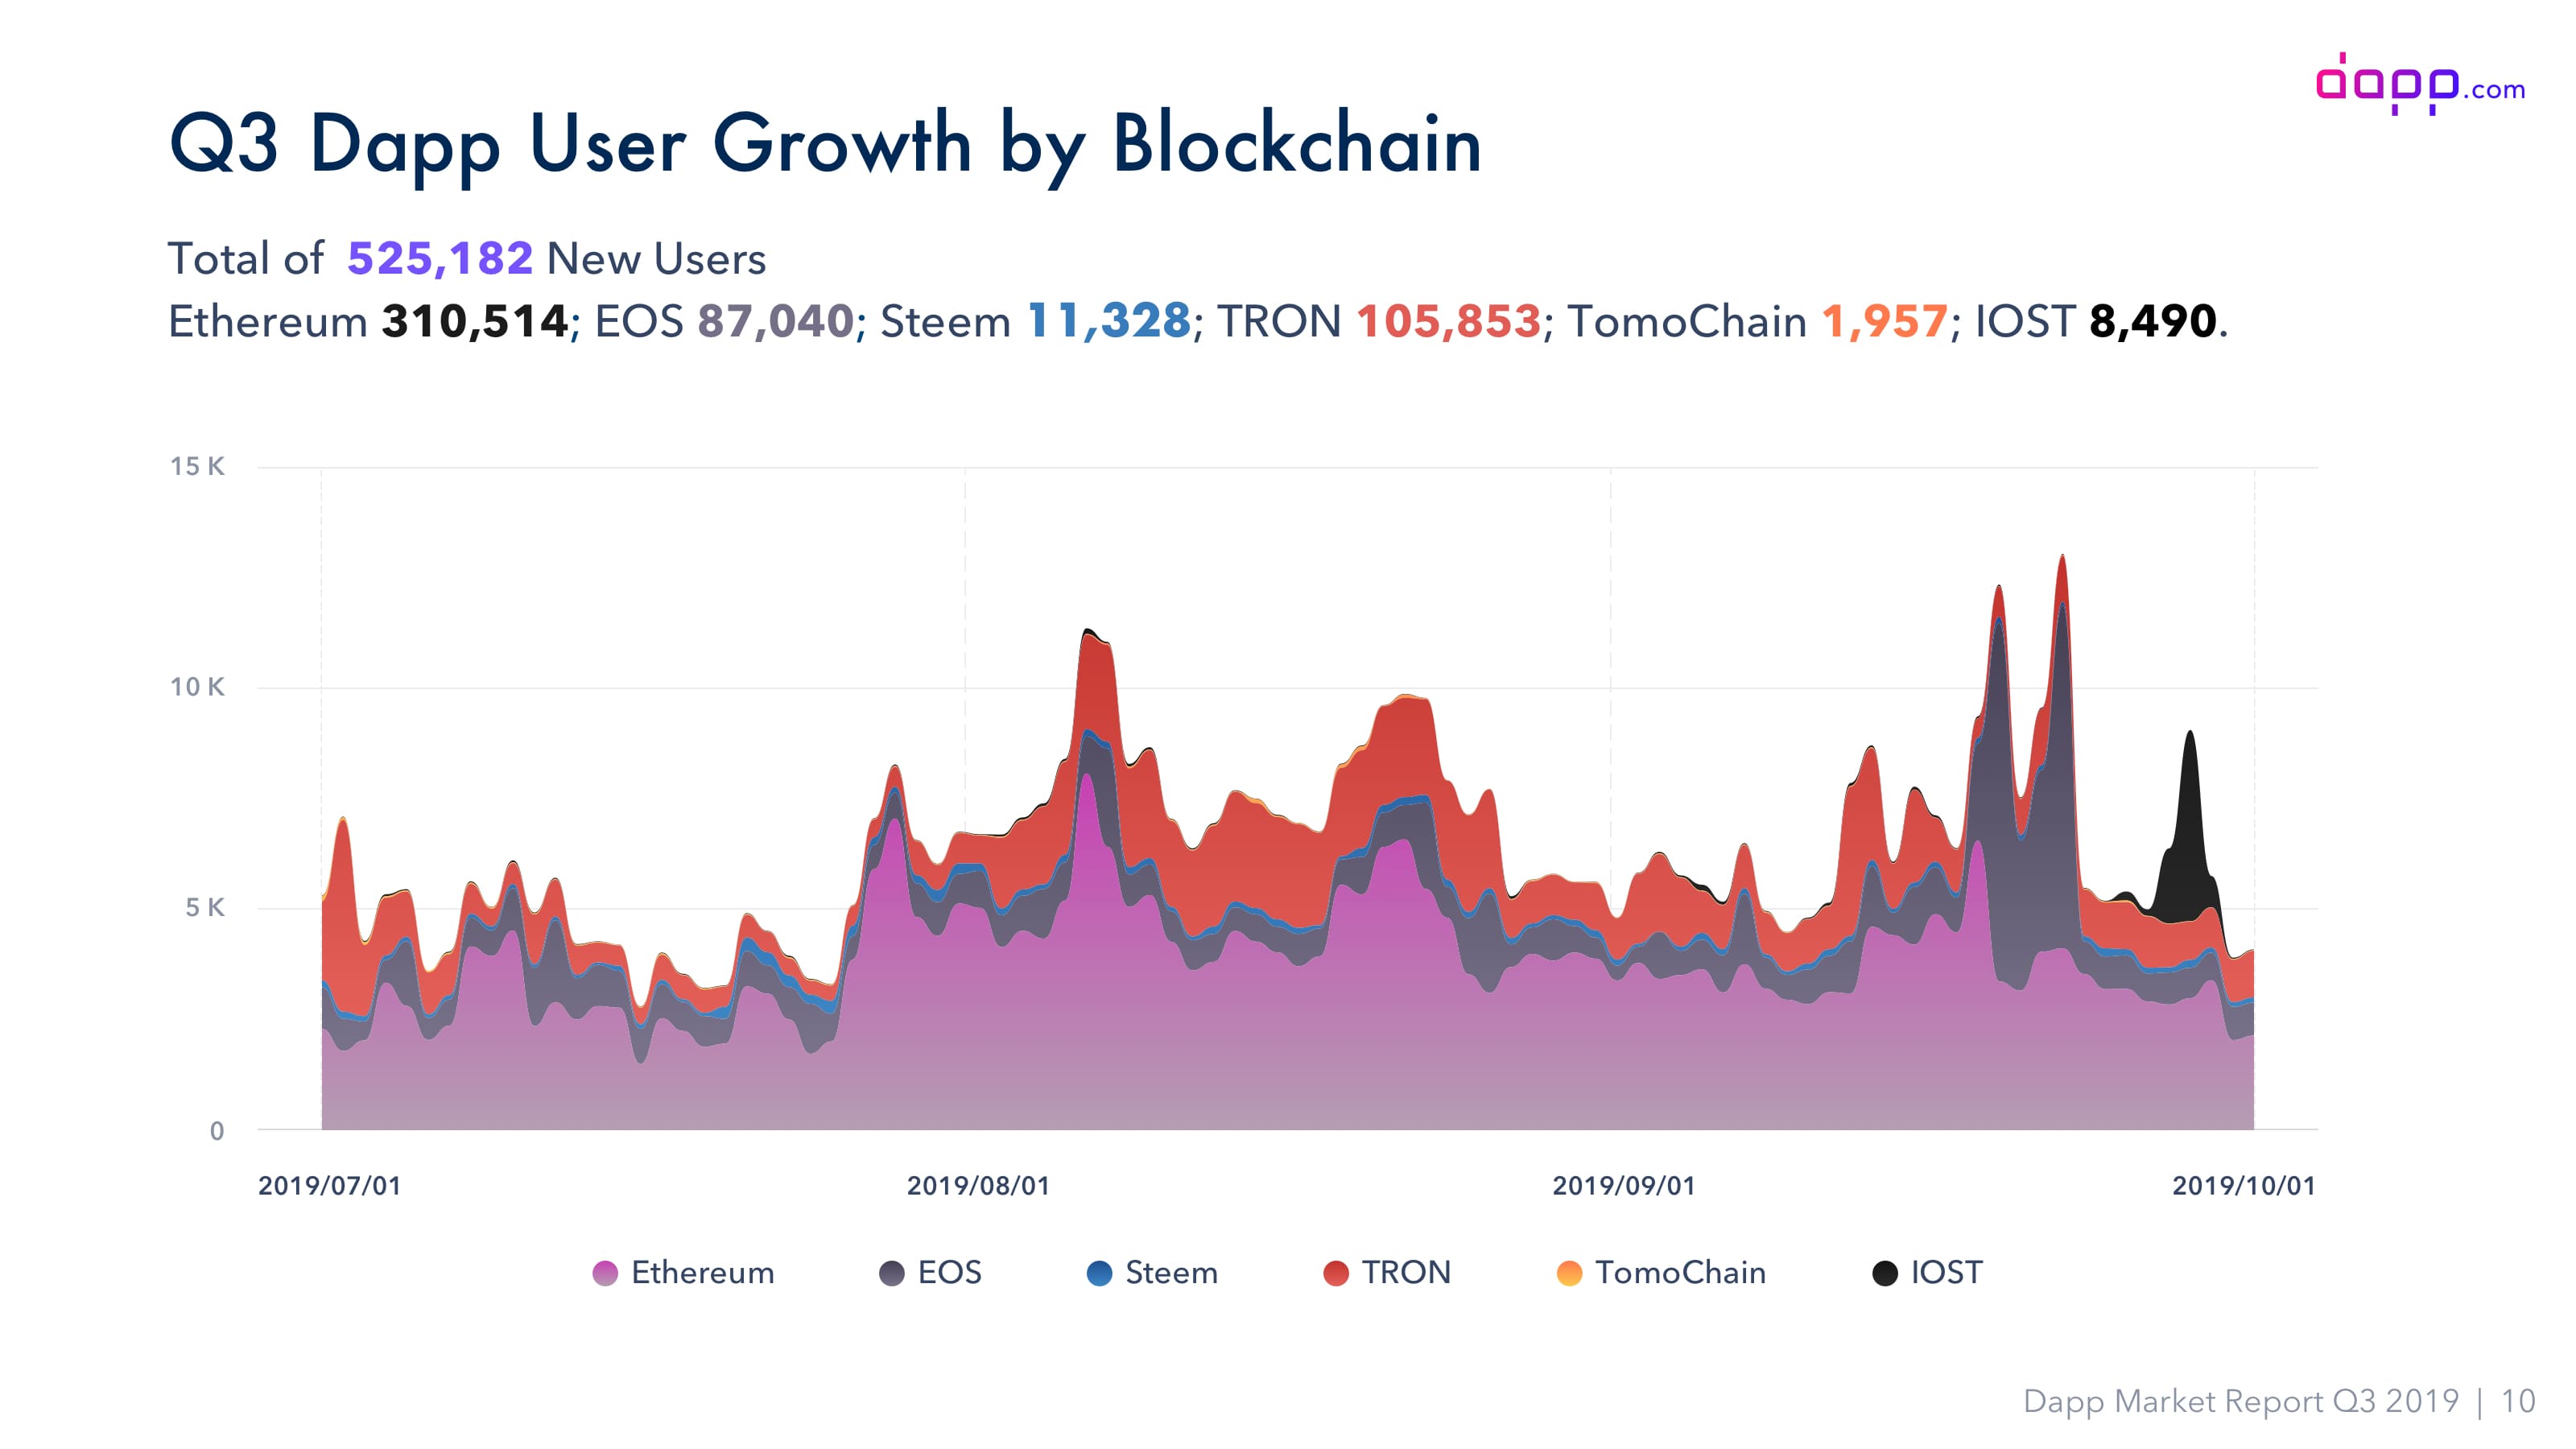The width and height of the screenshot is (2576, 1449).
Task: Click the Q3 Dapp User Growth title
Action: point(826,145)
